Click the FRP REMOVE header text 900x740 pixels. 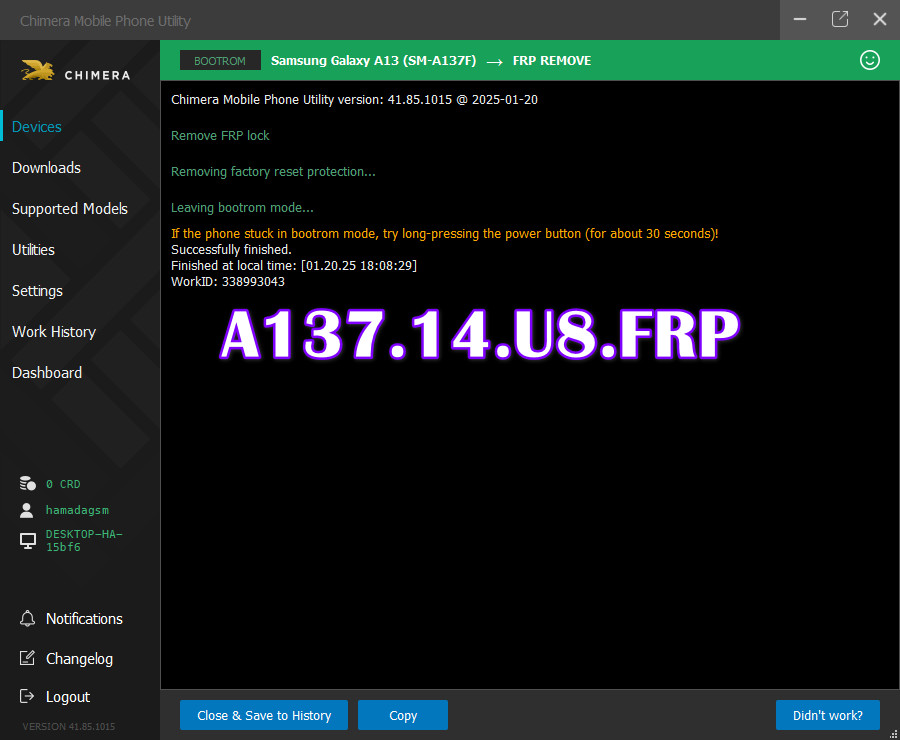[x=552, y=61]
